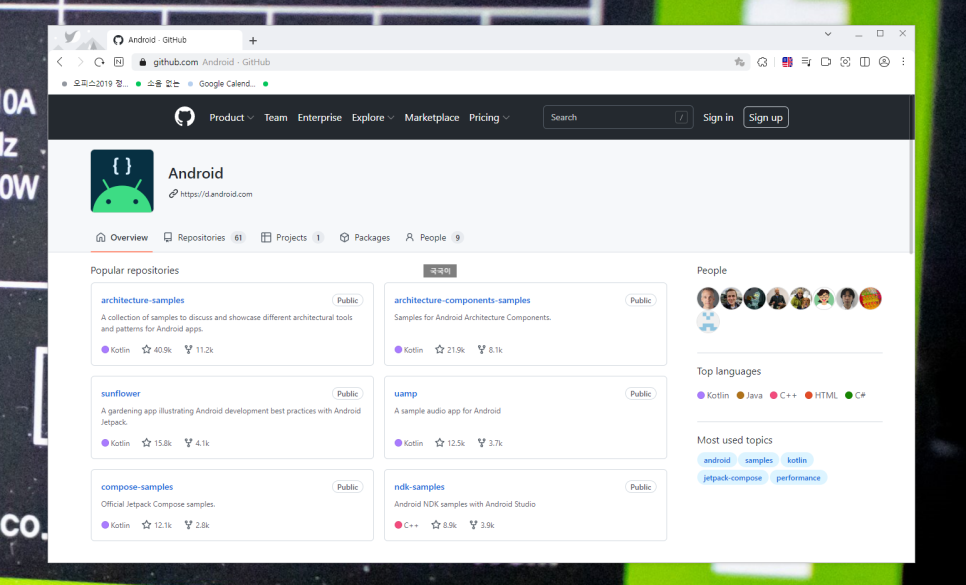Filter by the HTML top language
This screenshot has width=966, height=585.
(x=821, y=395)
